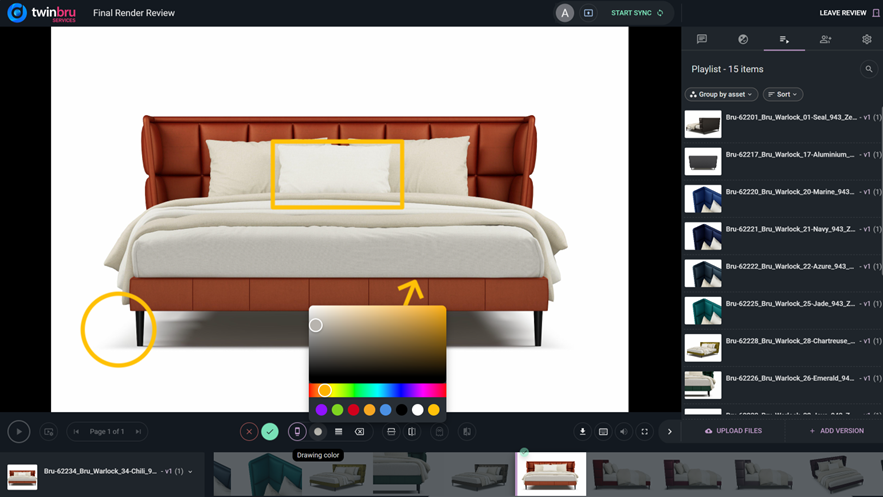Select Bru-62228 Warlock 28-Chartreuse item
Screen dimensions: 883x497
pyautogui.click(x=782, y=347)
